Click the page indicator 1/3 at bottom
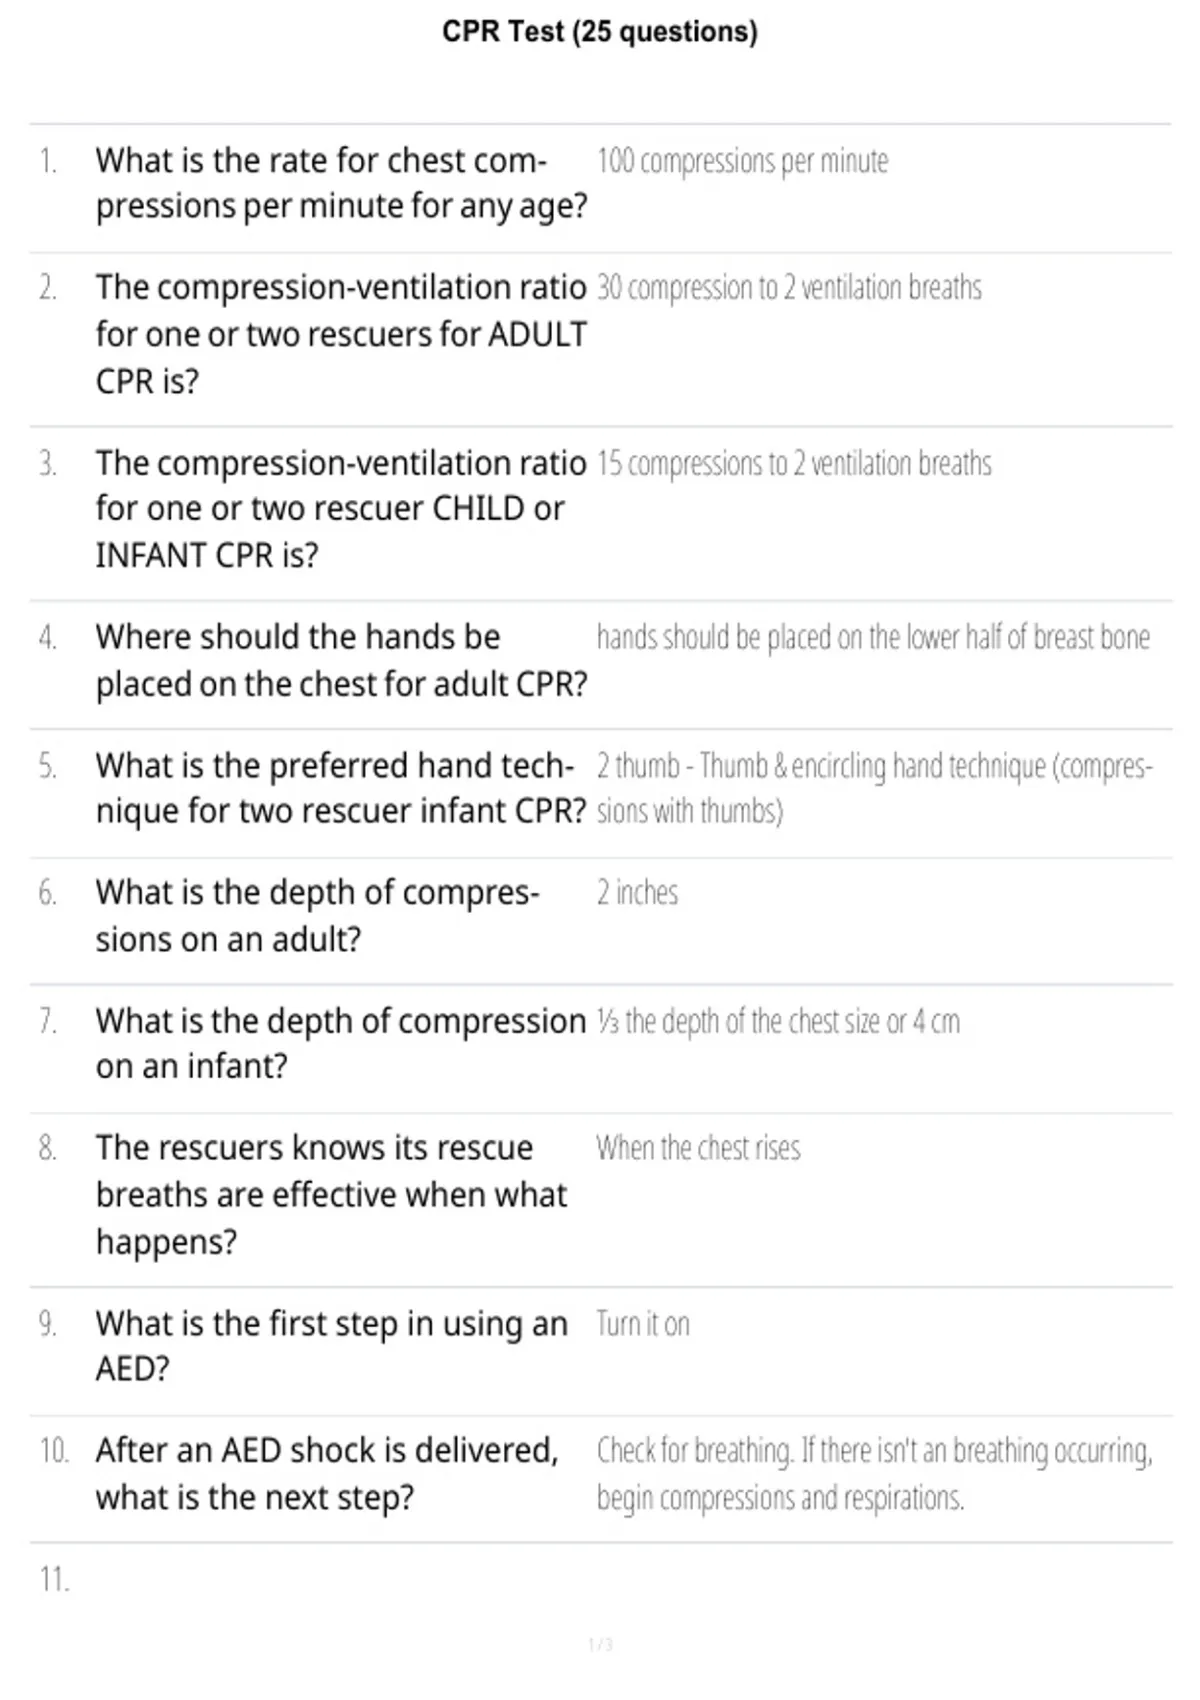Image resolution: width=1200 pixels, height=1700 pixels. [x=600, y=1645]
